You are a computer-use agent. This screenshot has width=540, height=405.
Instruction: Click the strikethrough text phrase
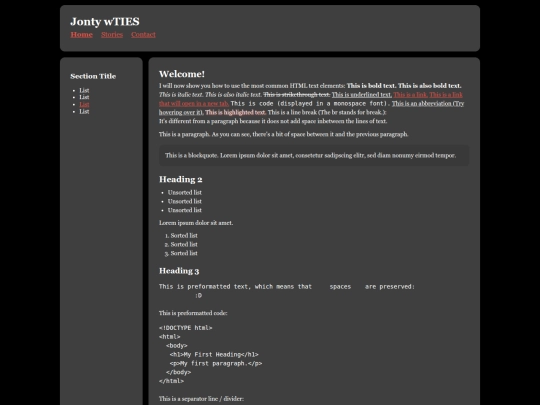(297, 95)
